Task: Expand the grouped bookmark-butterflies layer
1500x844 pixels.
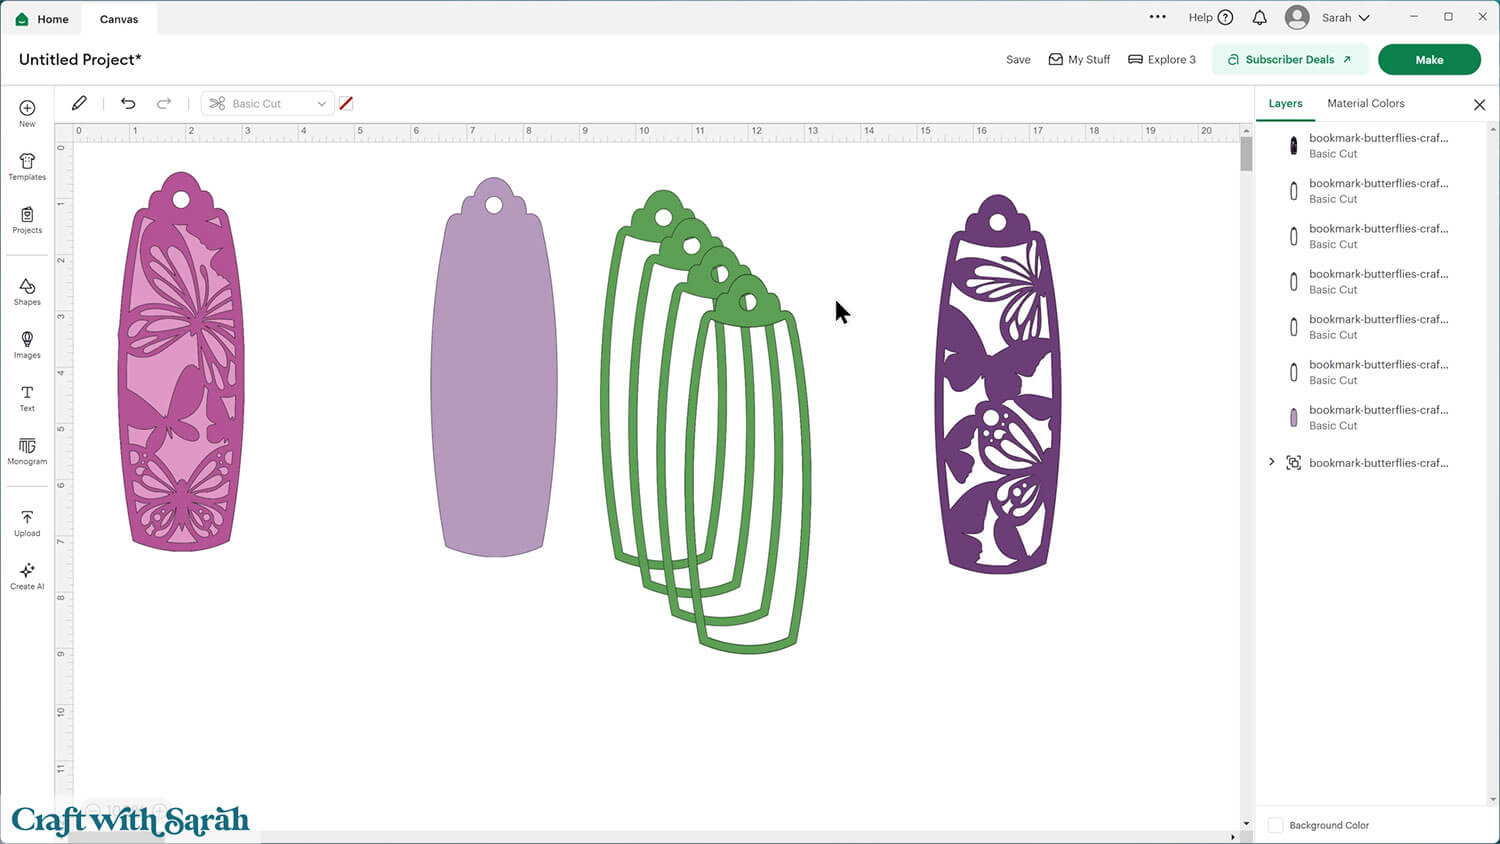Action: [1272, 462]
